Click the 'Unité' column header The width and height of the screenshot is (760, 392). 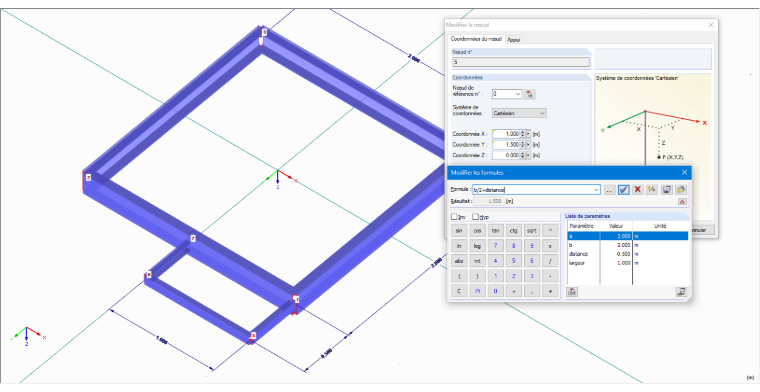tap(660, 226)
